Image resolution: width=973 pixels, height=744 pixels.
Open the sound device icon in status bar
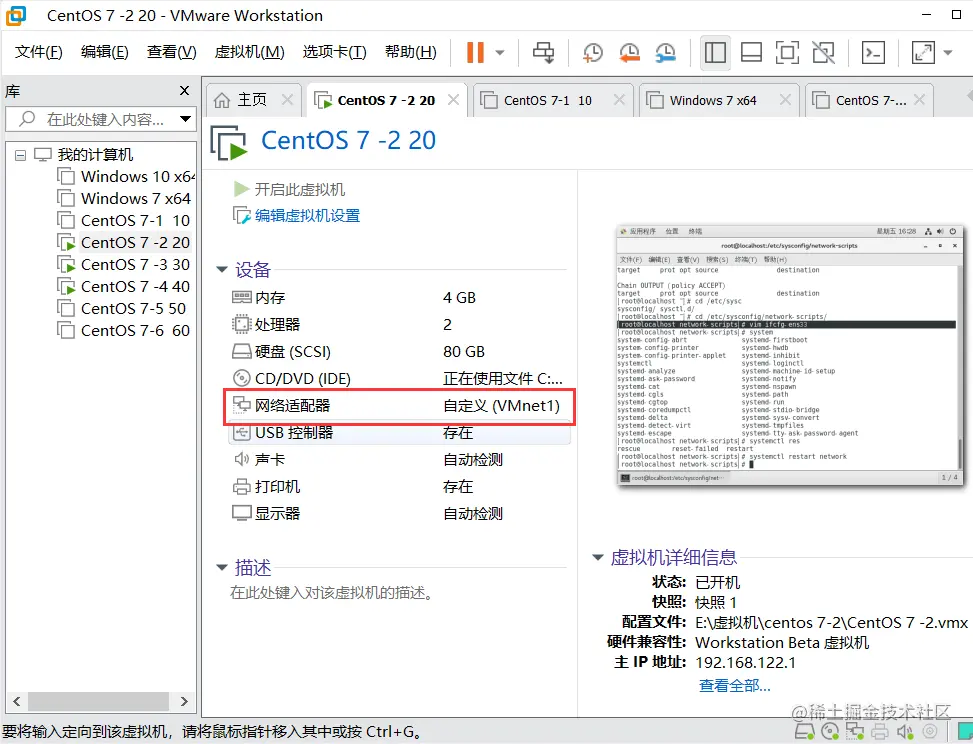coord(905,731)
